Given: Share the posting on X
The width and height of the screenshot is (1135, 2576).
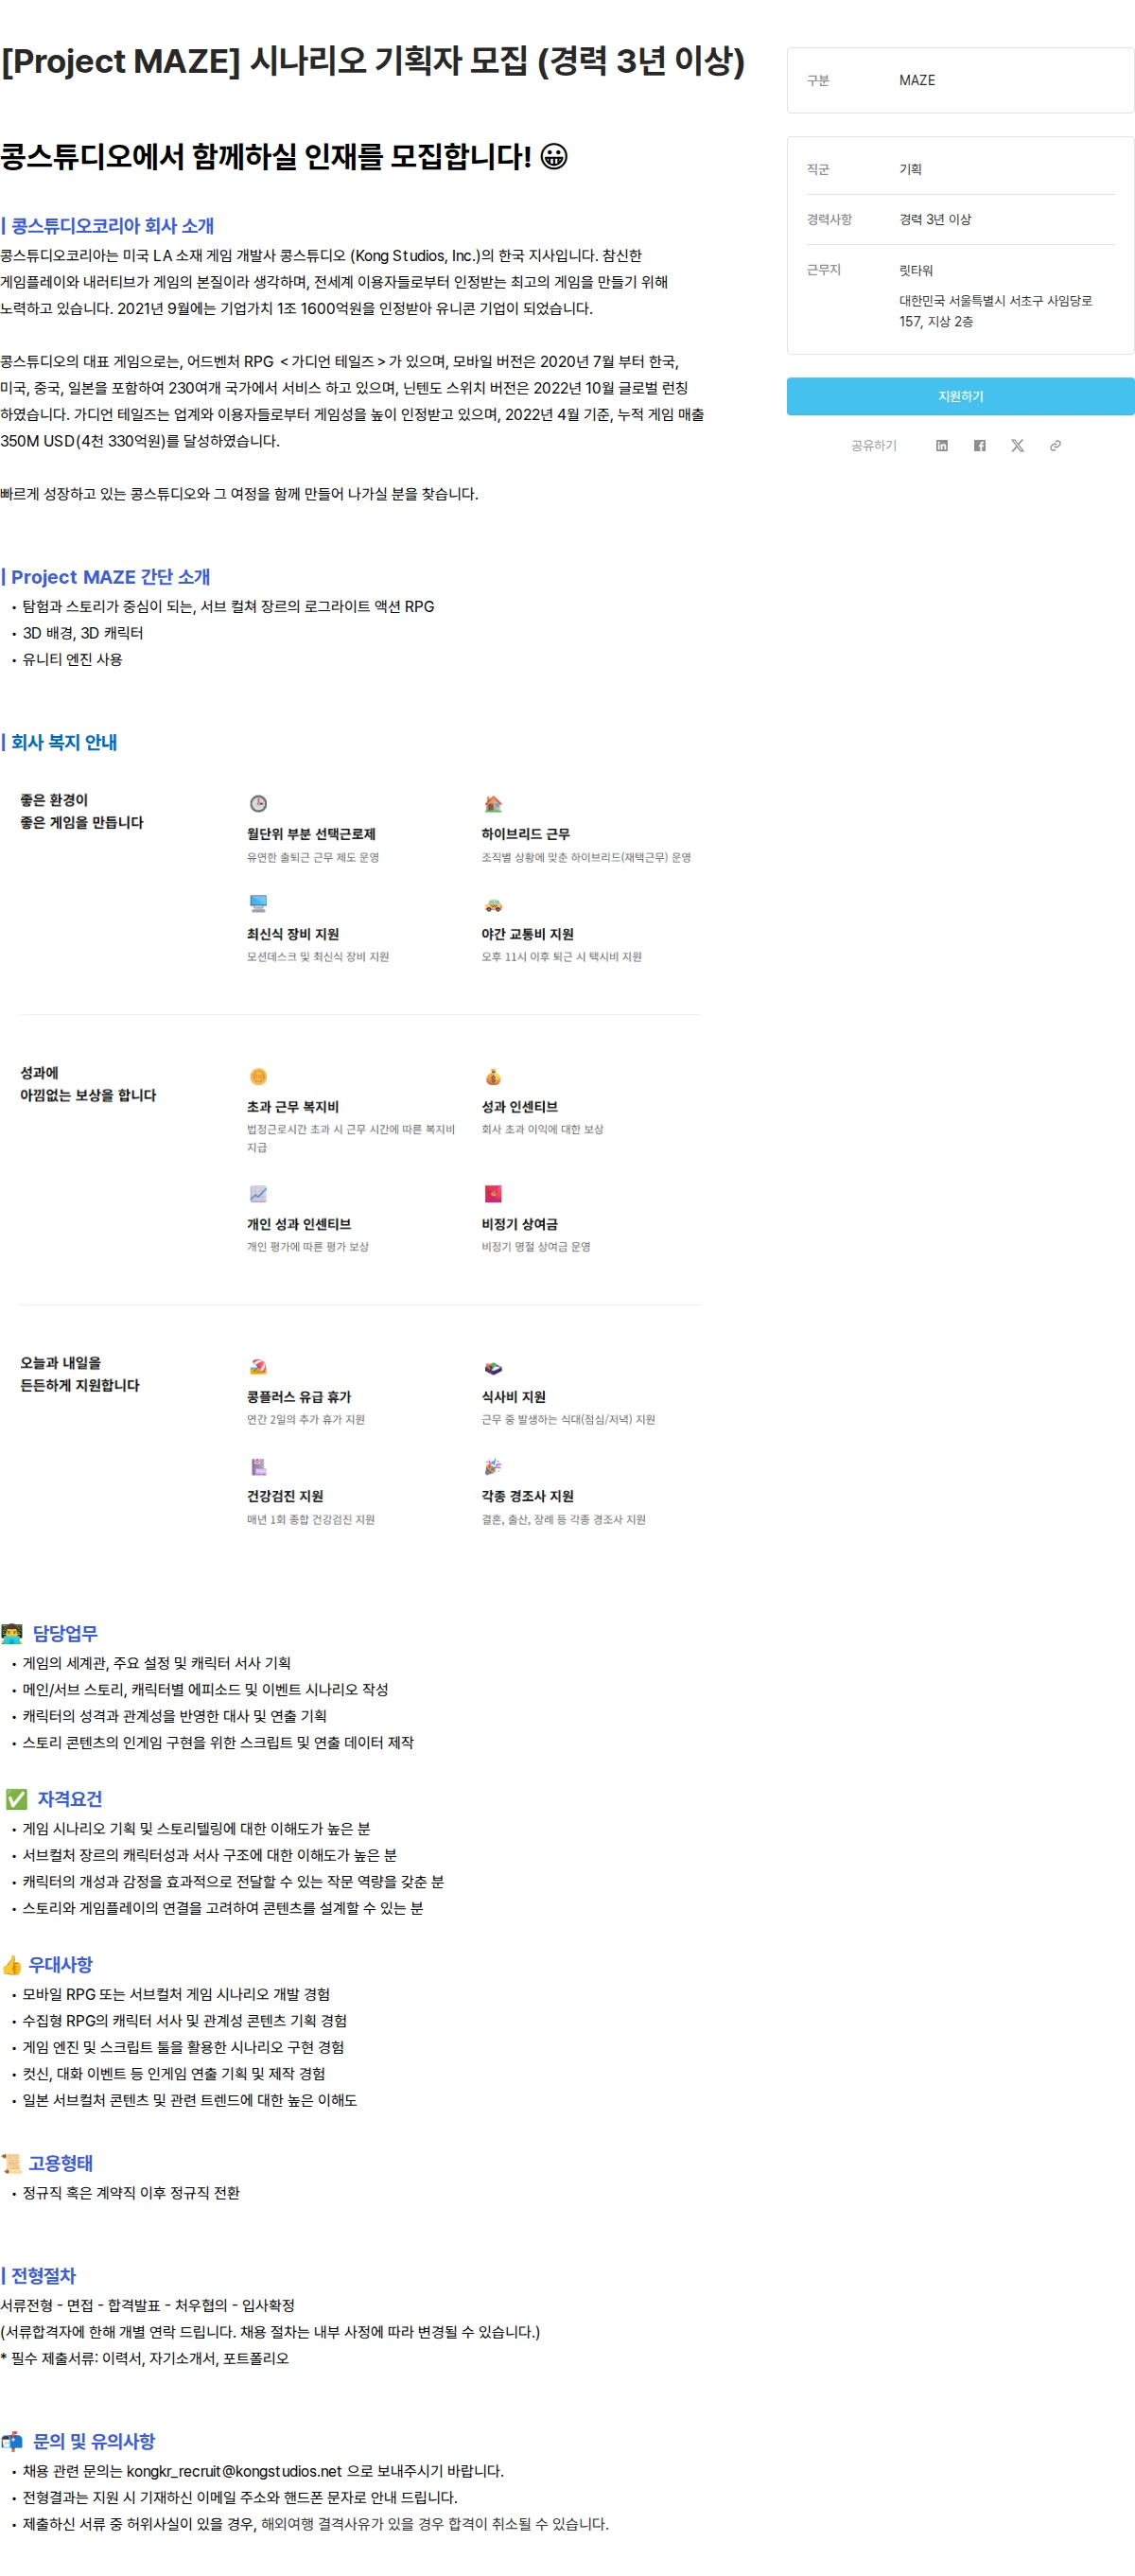Looking at the screenshot, I should (1017, 446).
